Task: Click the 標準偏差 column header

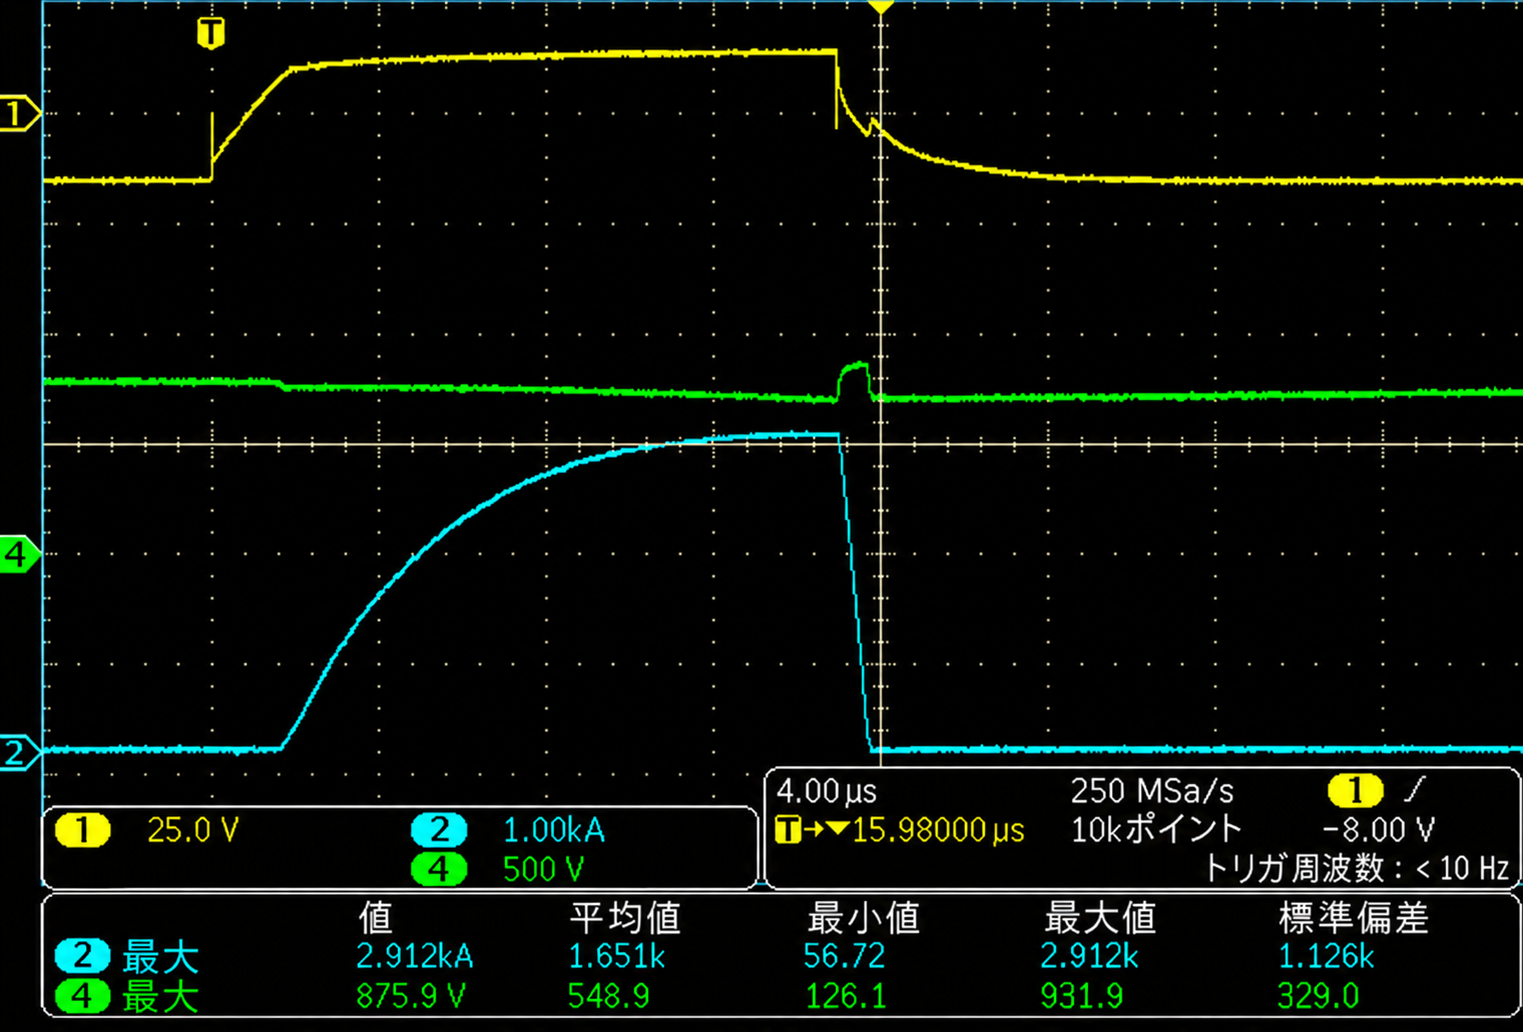Action: (x=1354, y=917)
